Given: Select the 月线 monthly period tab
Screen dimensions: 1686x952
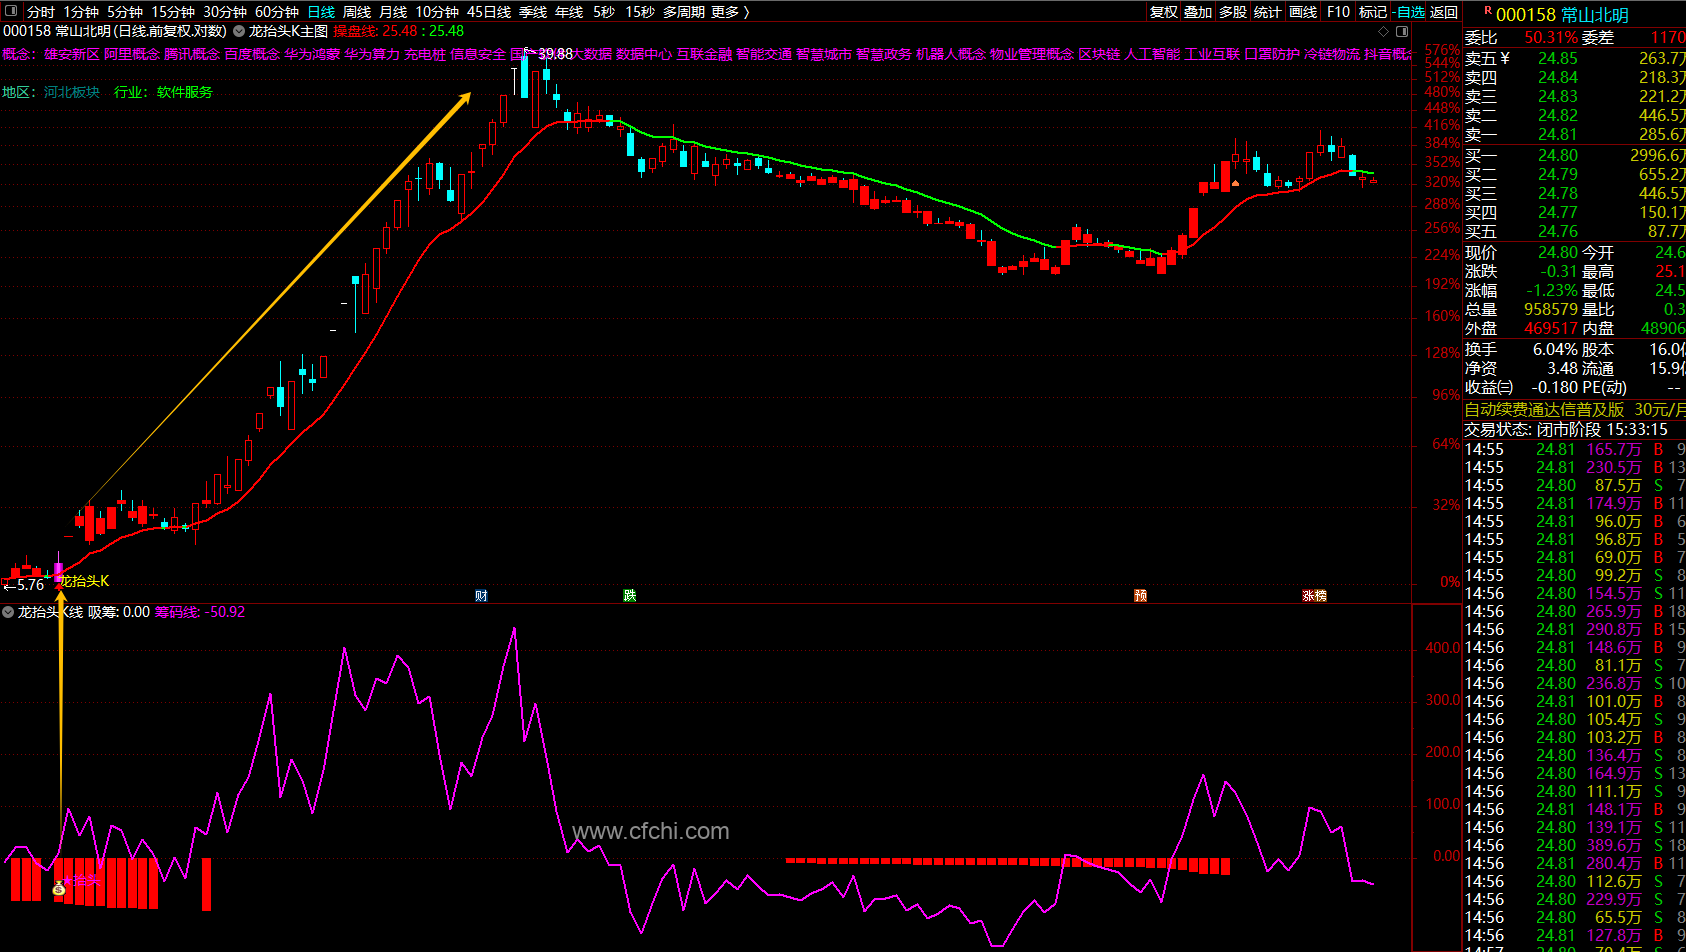Looking at the screenshot, I should [x=393, y=12].
